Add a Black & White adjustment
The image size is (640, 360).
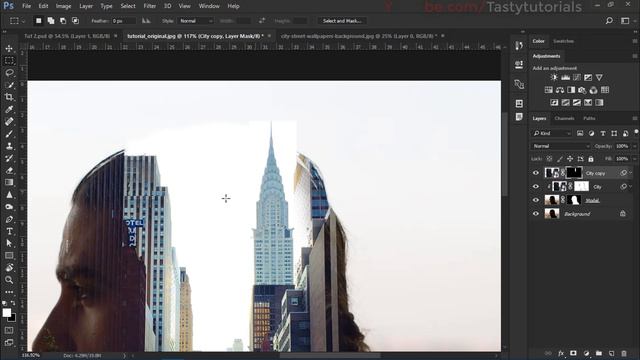[571, 90]
